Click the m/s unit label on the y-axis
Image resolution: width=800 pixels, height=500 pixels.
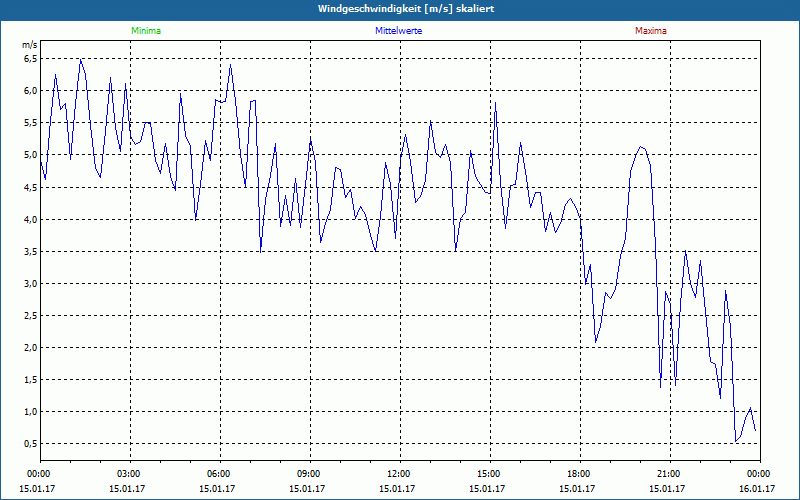30,45
